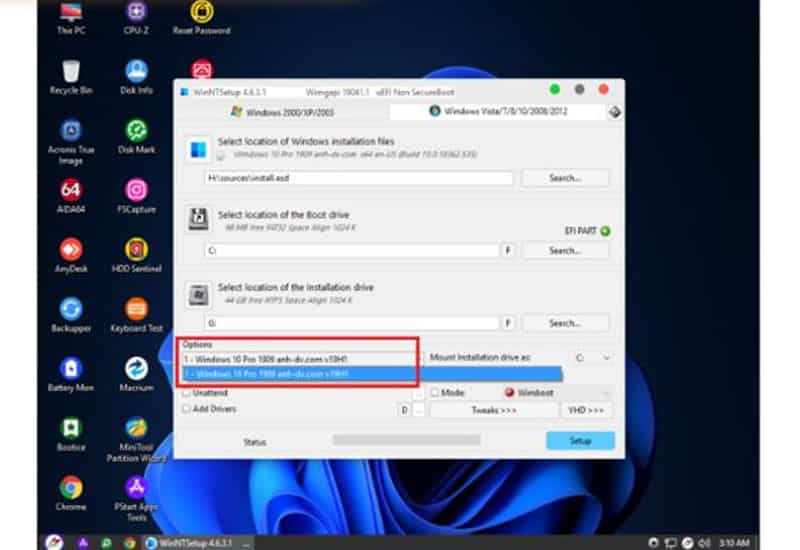Viewport: 800px width, 550px height.
Task: Click the installation drive G: input field
Action: coord(352,323)
